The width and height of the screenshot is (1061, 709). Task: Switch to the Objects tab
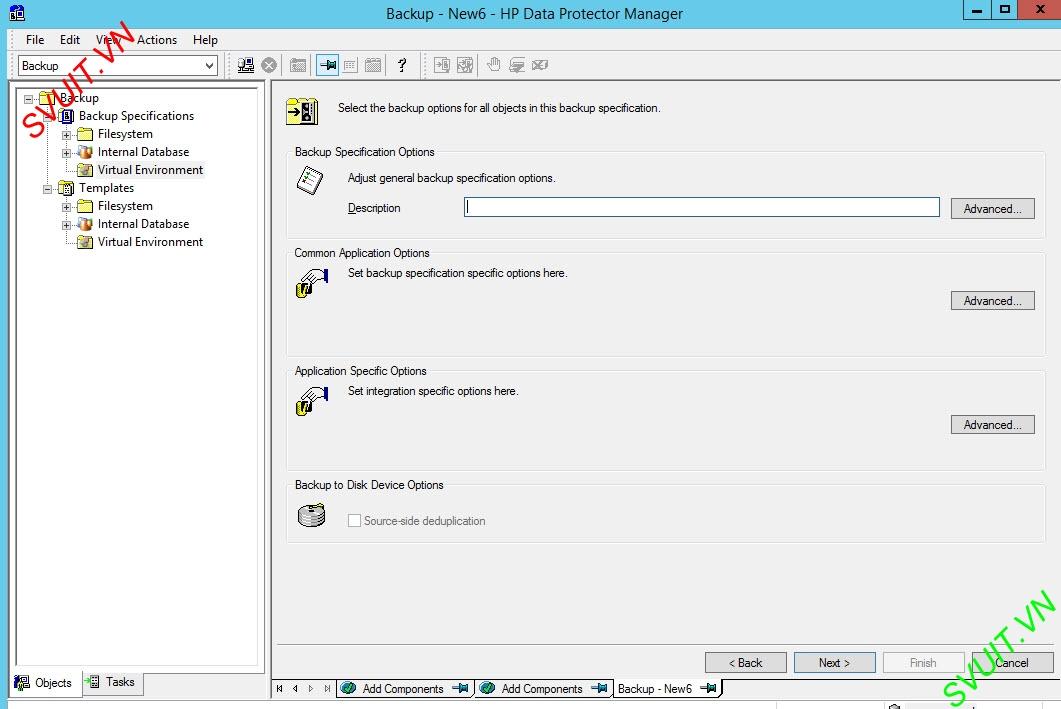[x=45, y=682]
